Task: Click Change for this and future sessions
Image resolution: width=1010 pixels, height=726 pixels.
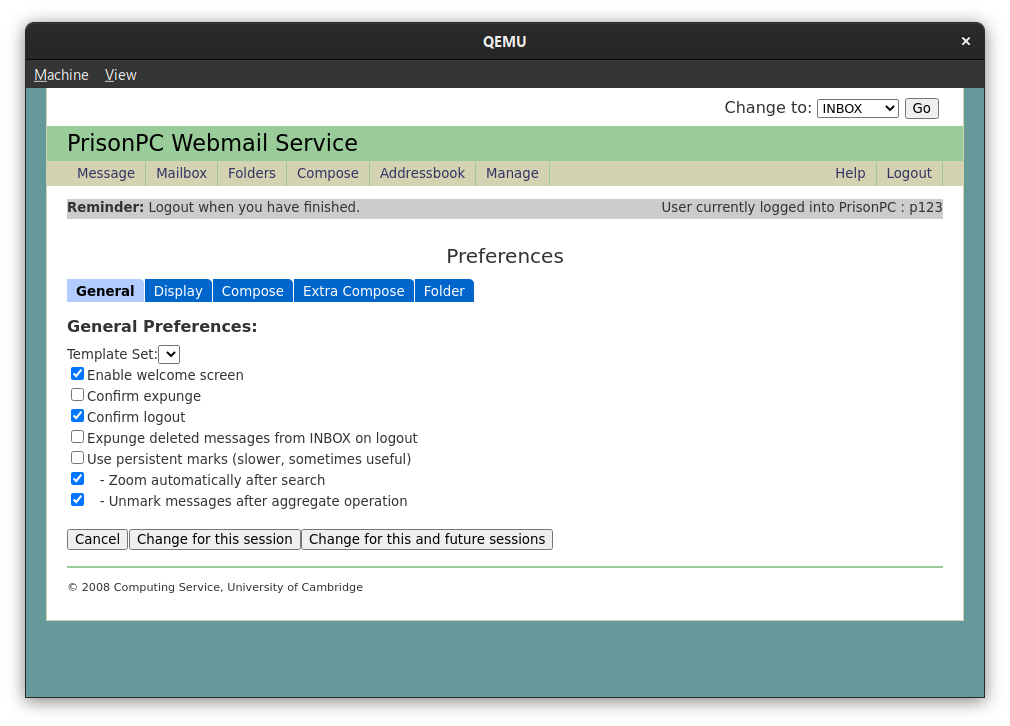Action: pos(427,539)
